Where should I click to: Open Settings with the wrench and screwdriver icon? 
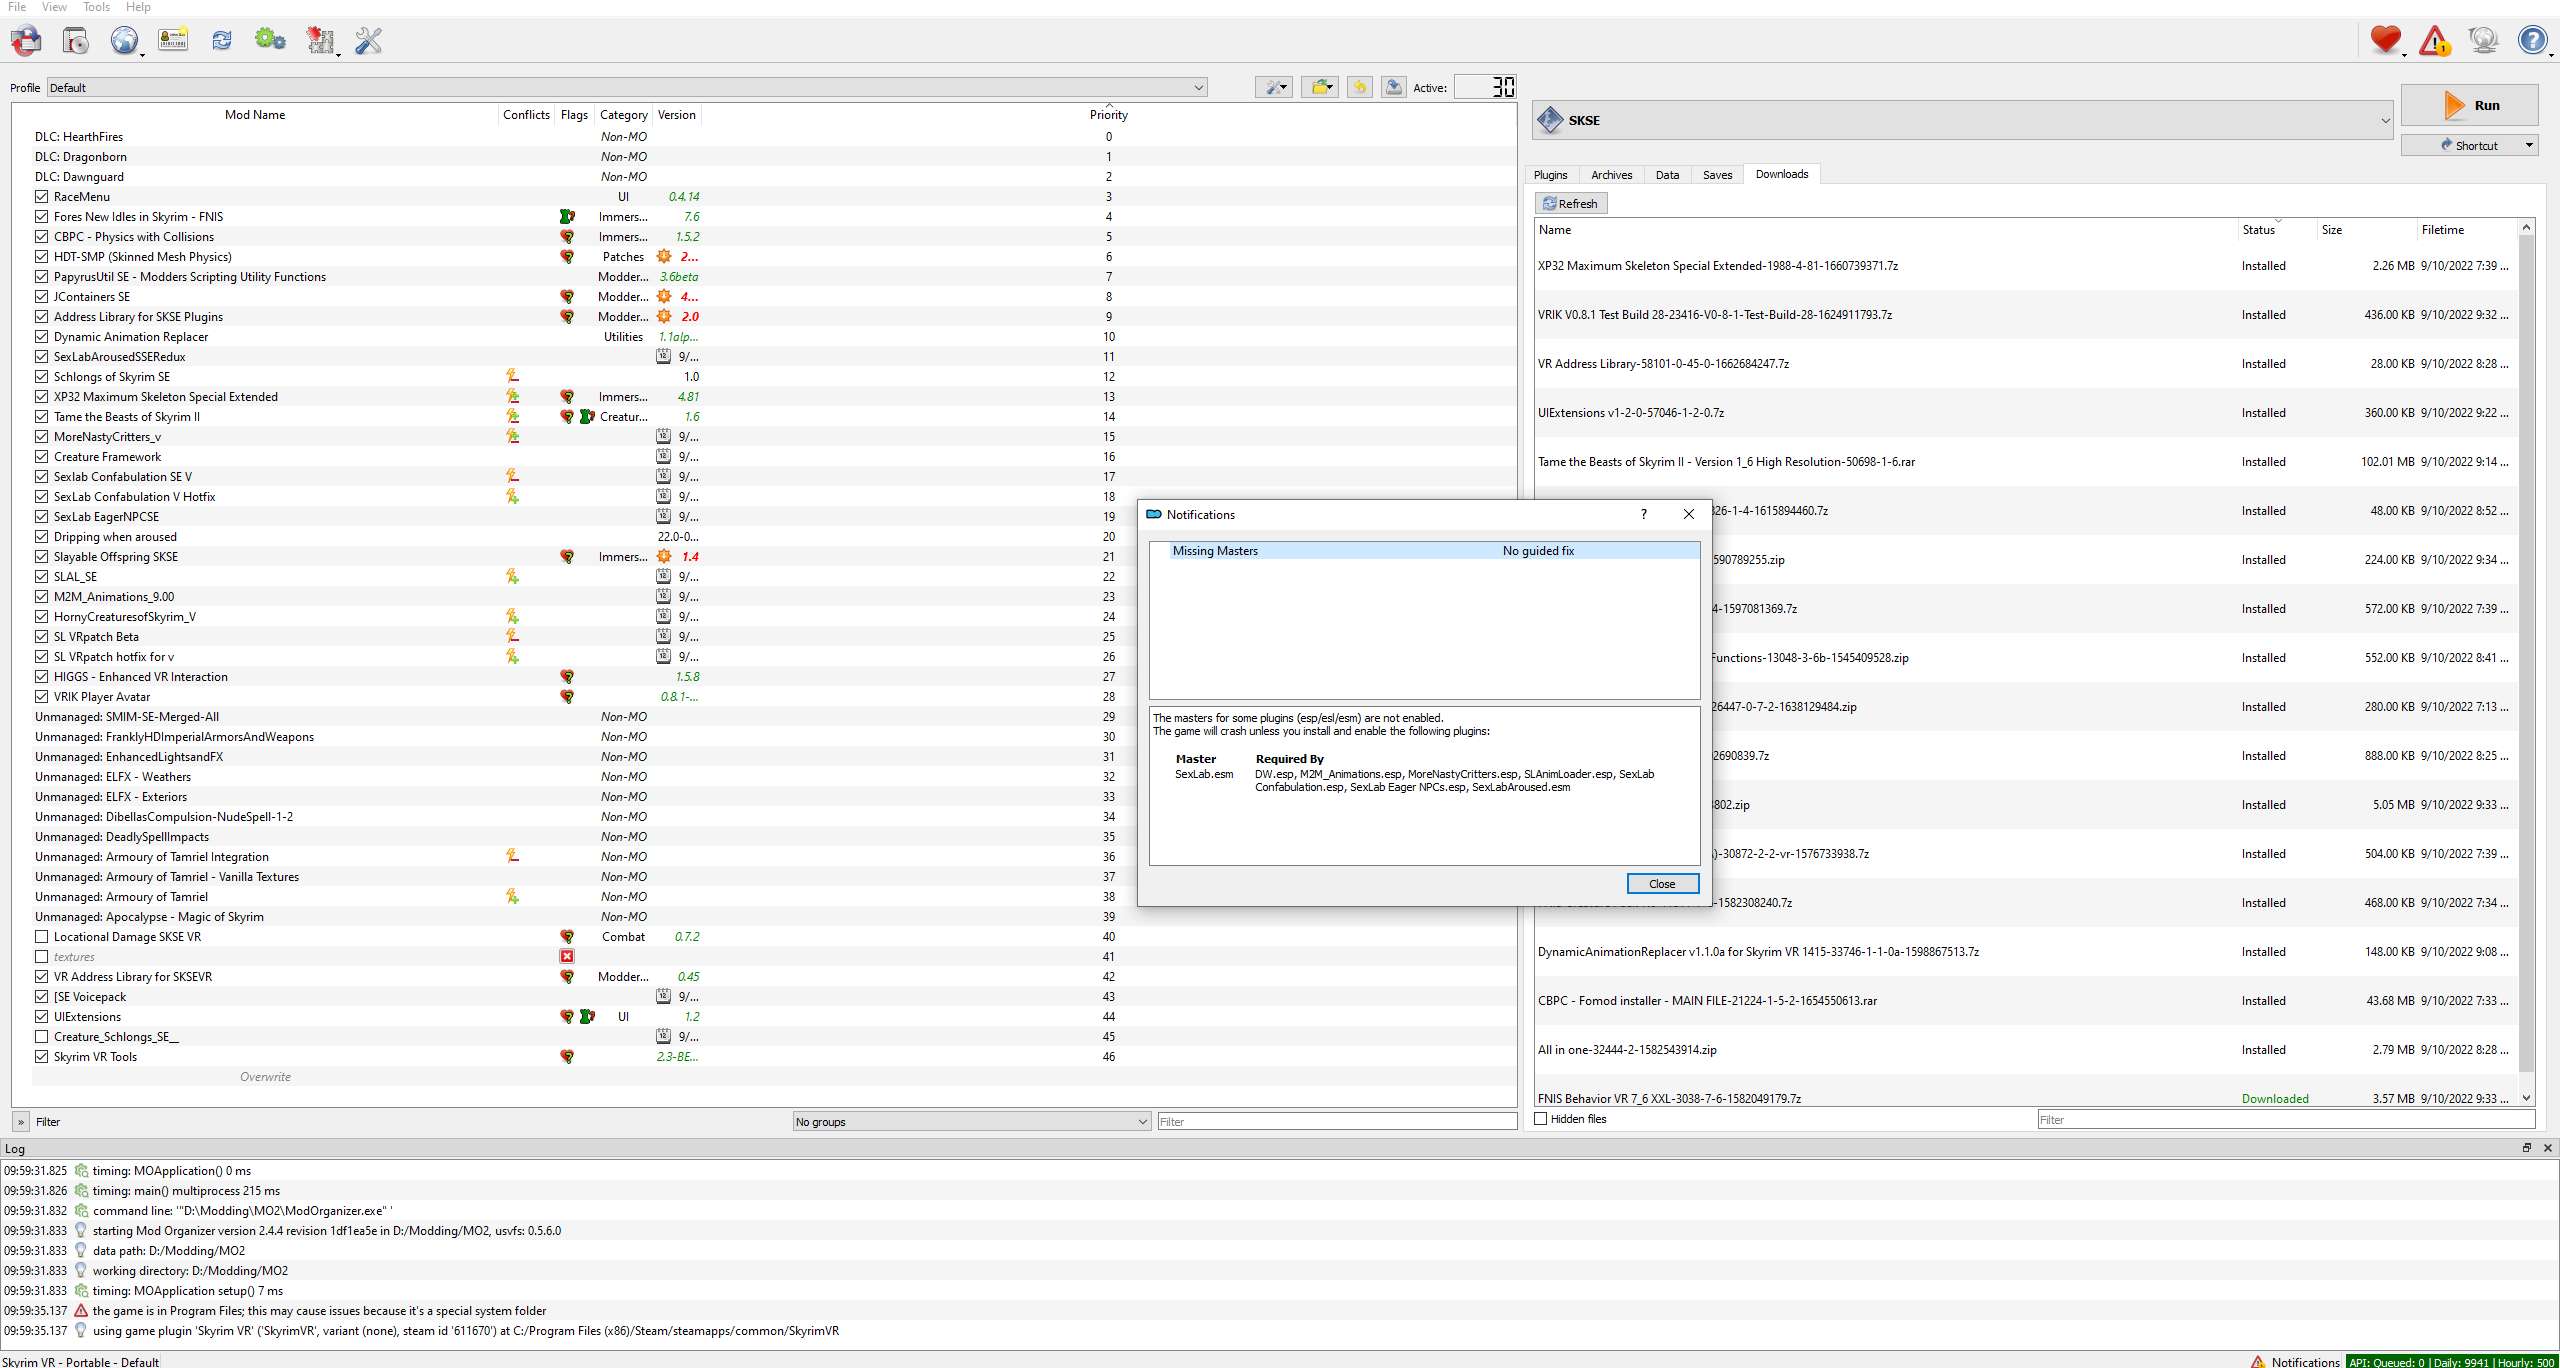tap(369, 41)
